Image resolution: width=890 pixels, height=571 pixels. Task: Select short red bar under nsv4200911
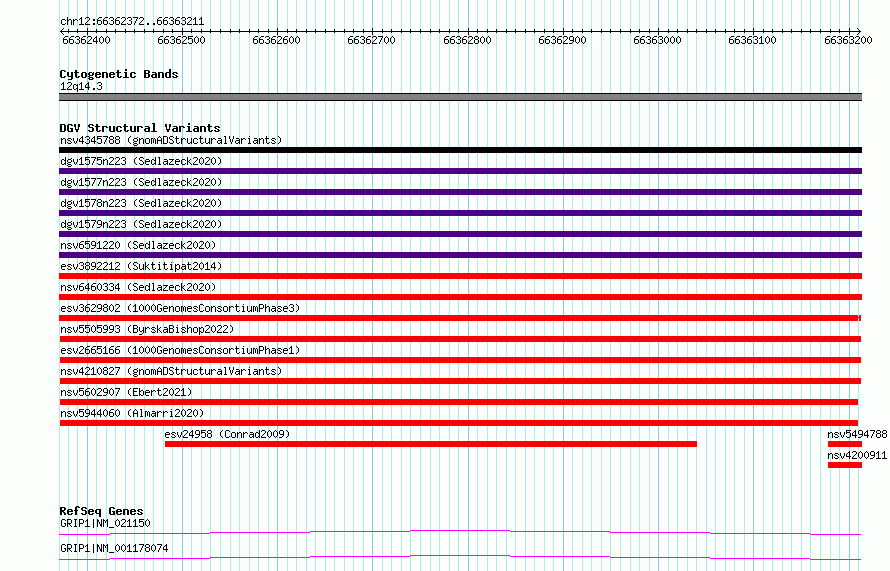pos(845,465)
